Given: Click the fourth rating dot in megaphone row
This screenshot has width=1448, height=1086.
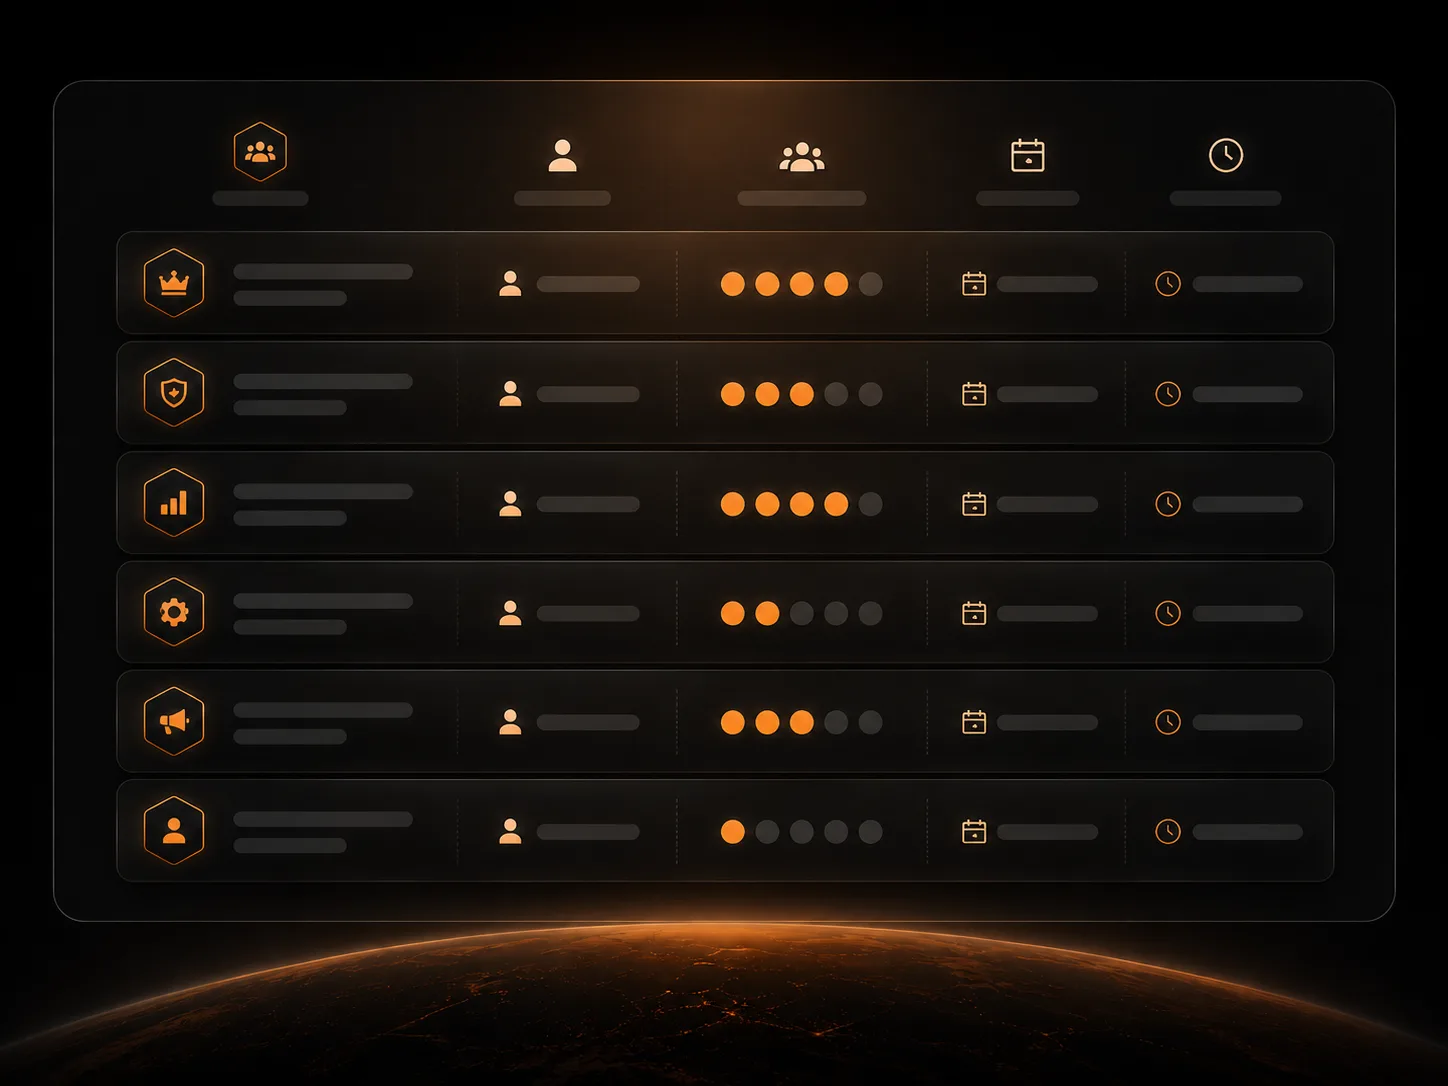Looking at the screenshot, I should click(836, 722).
